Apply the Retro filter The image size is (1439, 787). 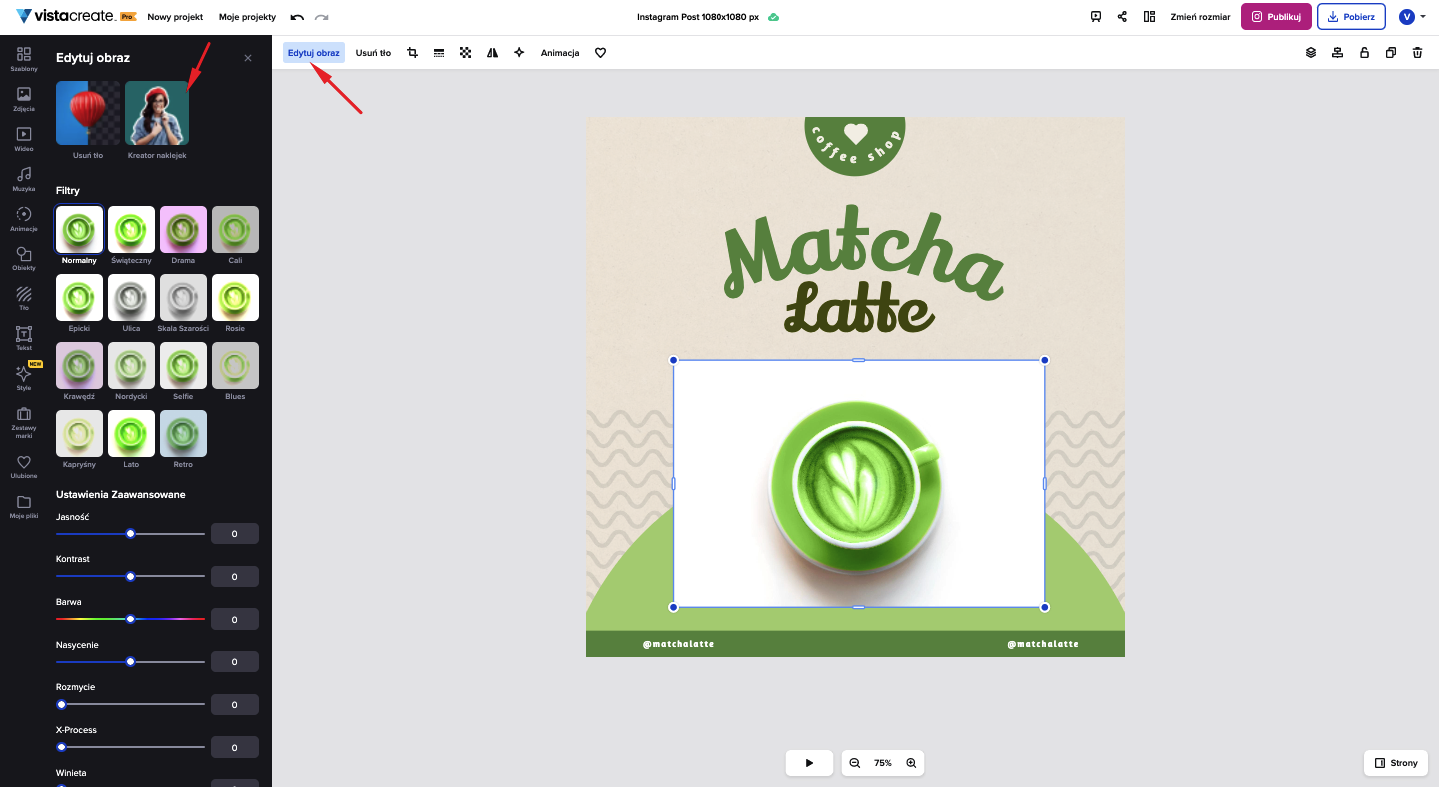(x=183, y=434)
